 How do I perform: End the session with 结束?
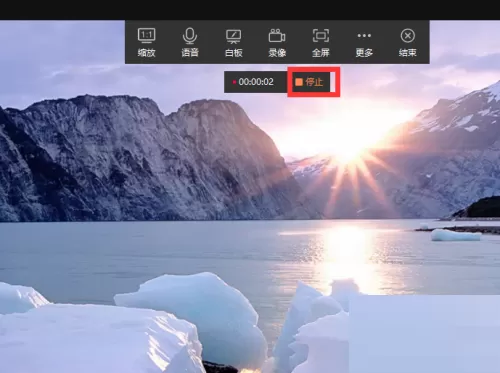coord(408,42)
